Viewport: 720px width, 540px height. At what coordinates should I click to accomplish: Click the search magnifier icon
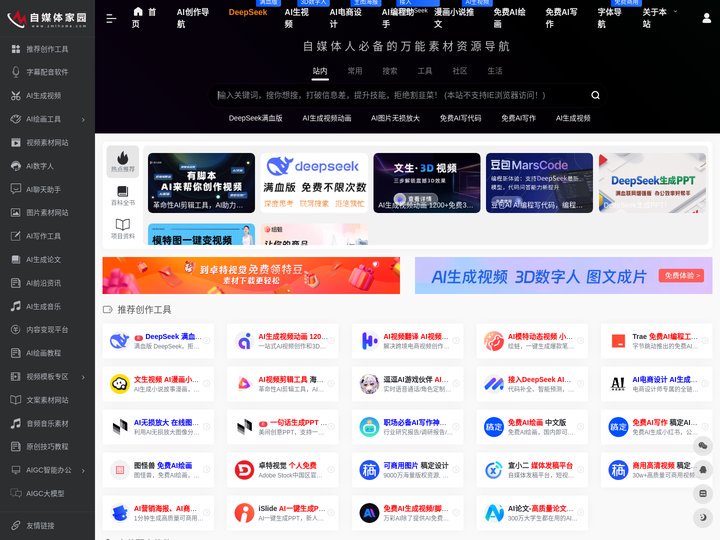[596, 95]
